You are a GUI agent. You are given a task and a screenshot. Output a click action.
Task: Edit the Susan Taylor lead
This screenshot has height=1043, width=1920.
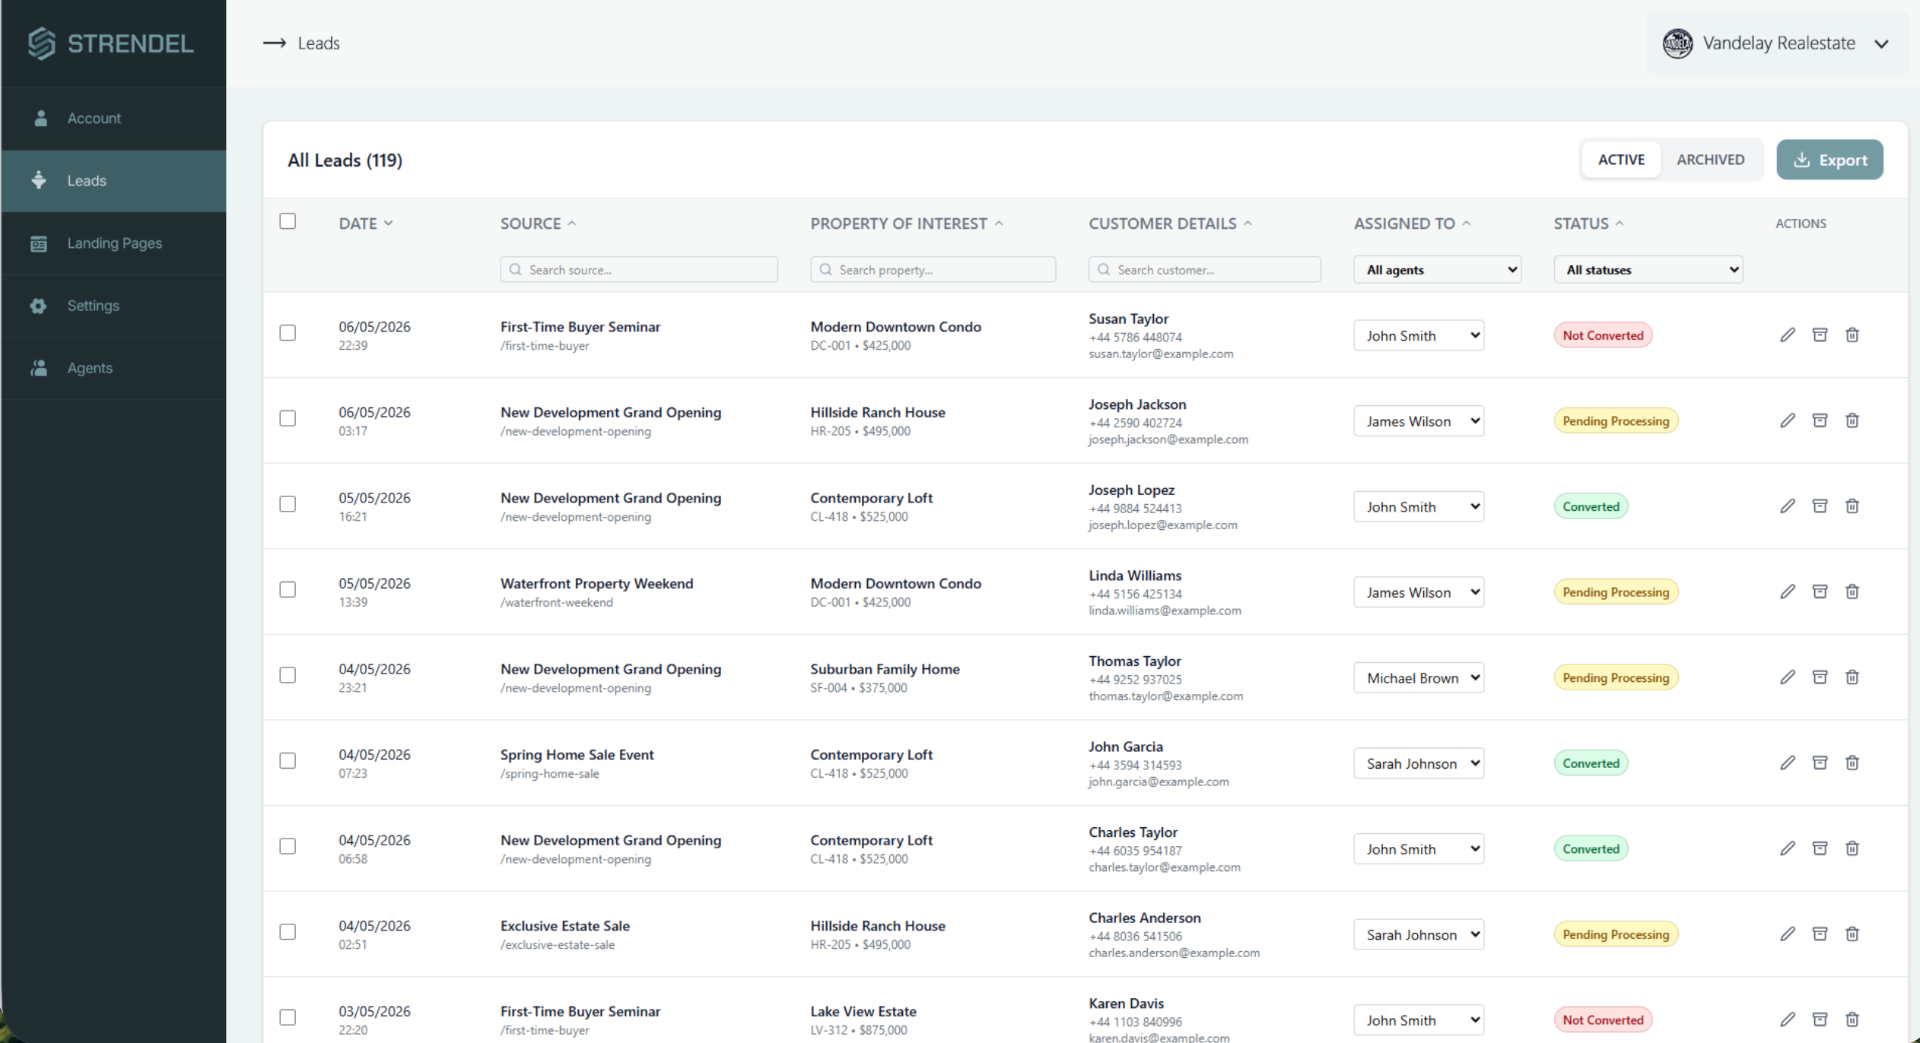(1787, 335)
